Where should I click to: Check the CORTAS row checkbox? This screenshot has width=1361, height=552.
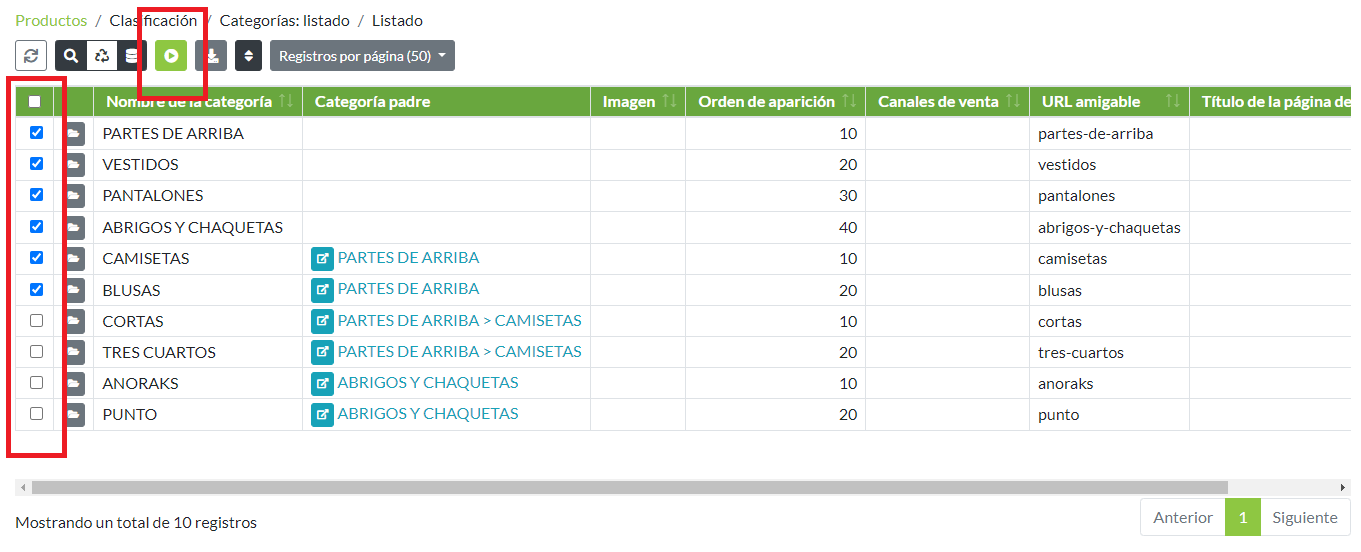click(x=37, y=320)
